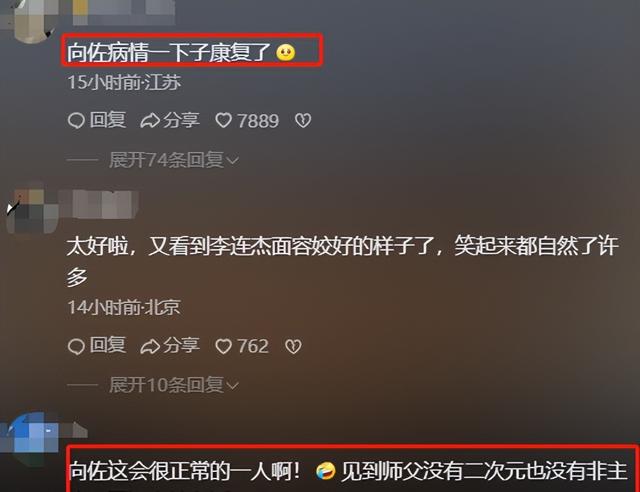Click reply icon on 7889-likes comment
640x492 pixels.
coord(76,121)
